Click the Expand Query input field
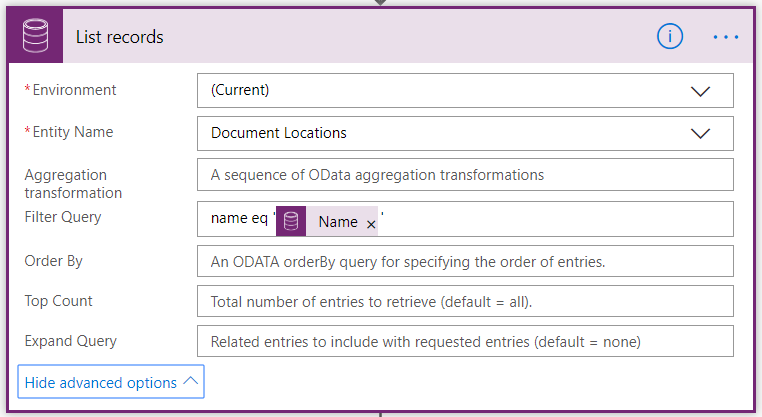This screenshot has width=762, height=417. (x=465, y=341)
